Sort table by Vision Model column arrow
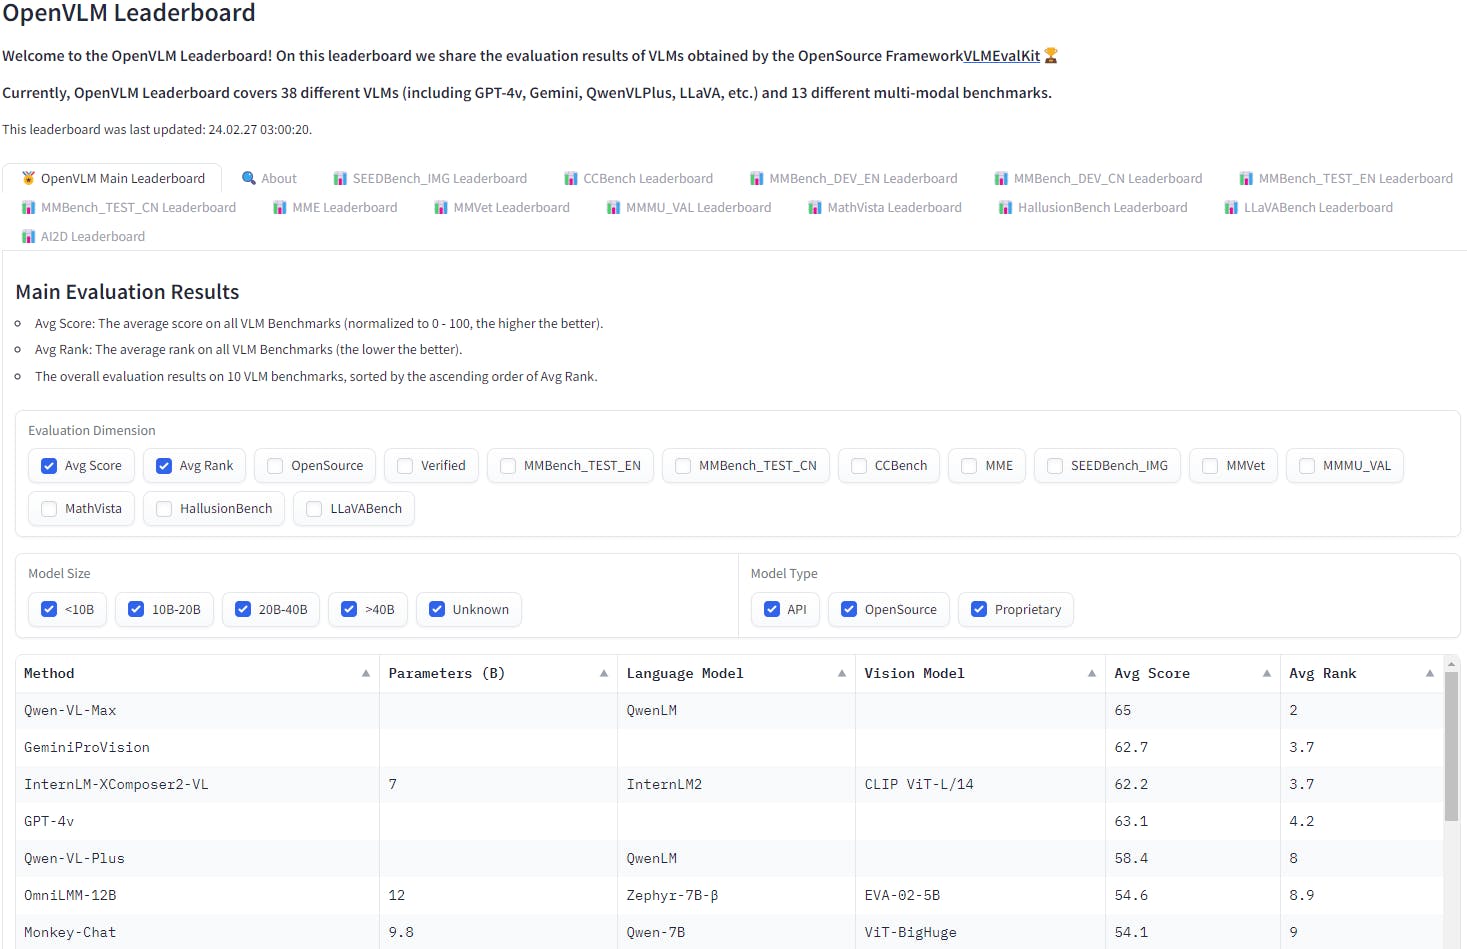The width and height of the screenshot is (1467, 949). coord(1092,674)
